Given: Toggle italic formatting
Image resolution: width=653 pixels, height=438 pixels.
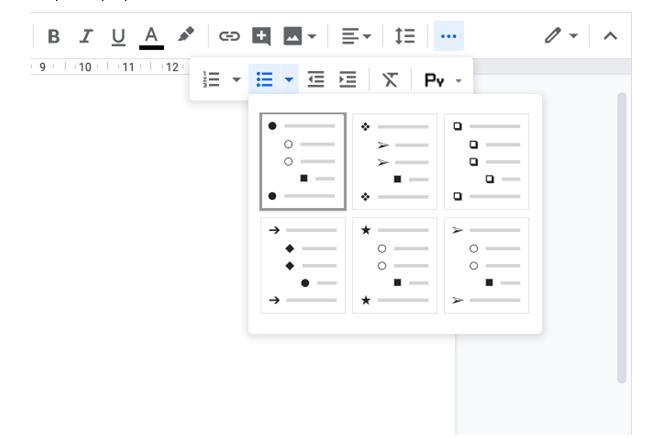Looking at the screenshot, I should 86,36.
